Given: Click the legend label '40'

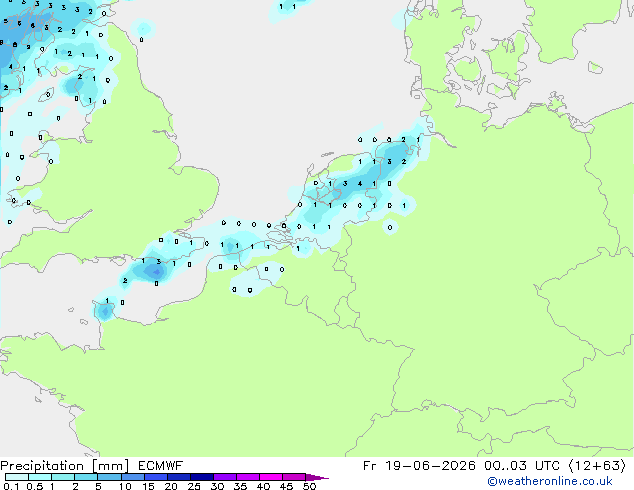Looking at the screenshot, I should pyautogui.click(x=263, y=486).
